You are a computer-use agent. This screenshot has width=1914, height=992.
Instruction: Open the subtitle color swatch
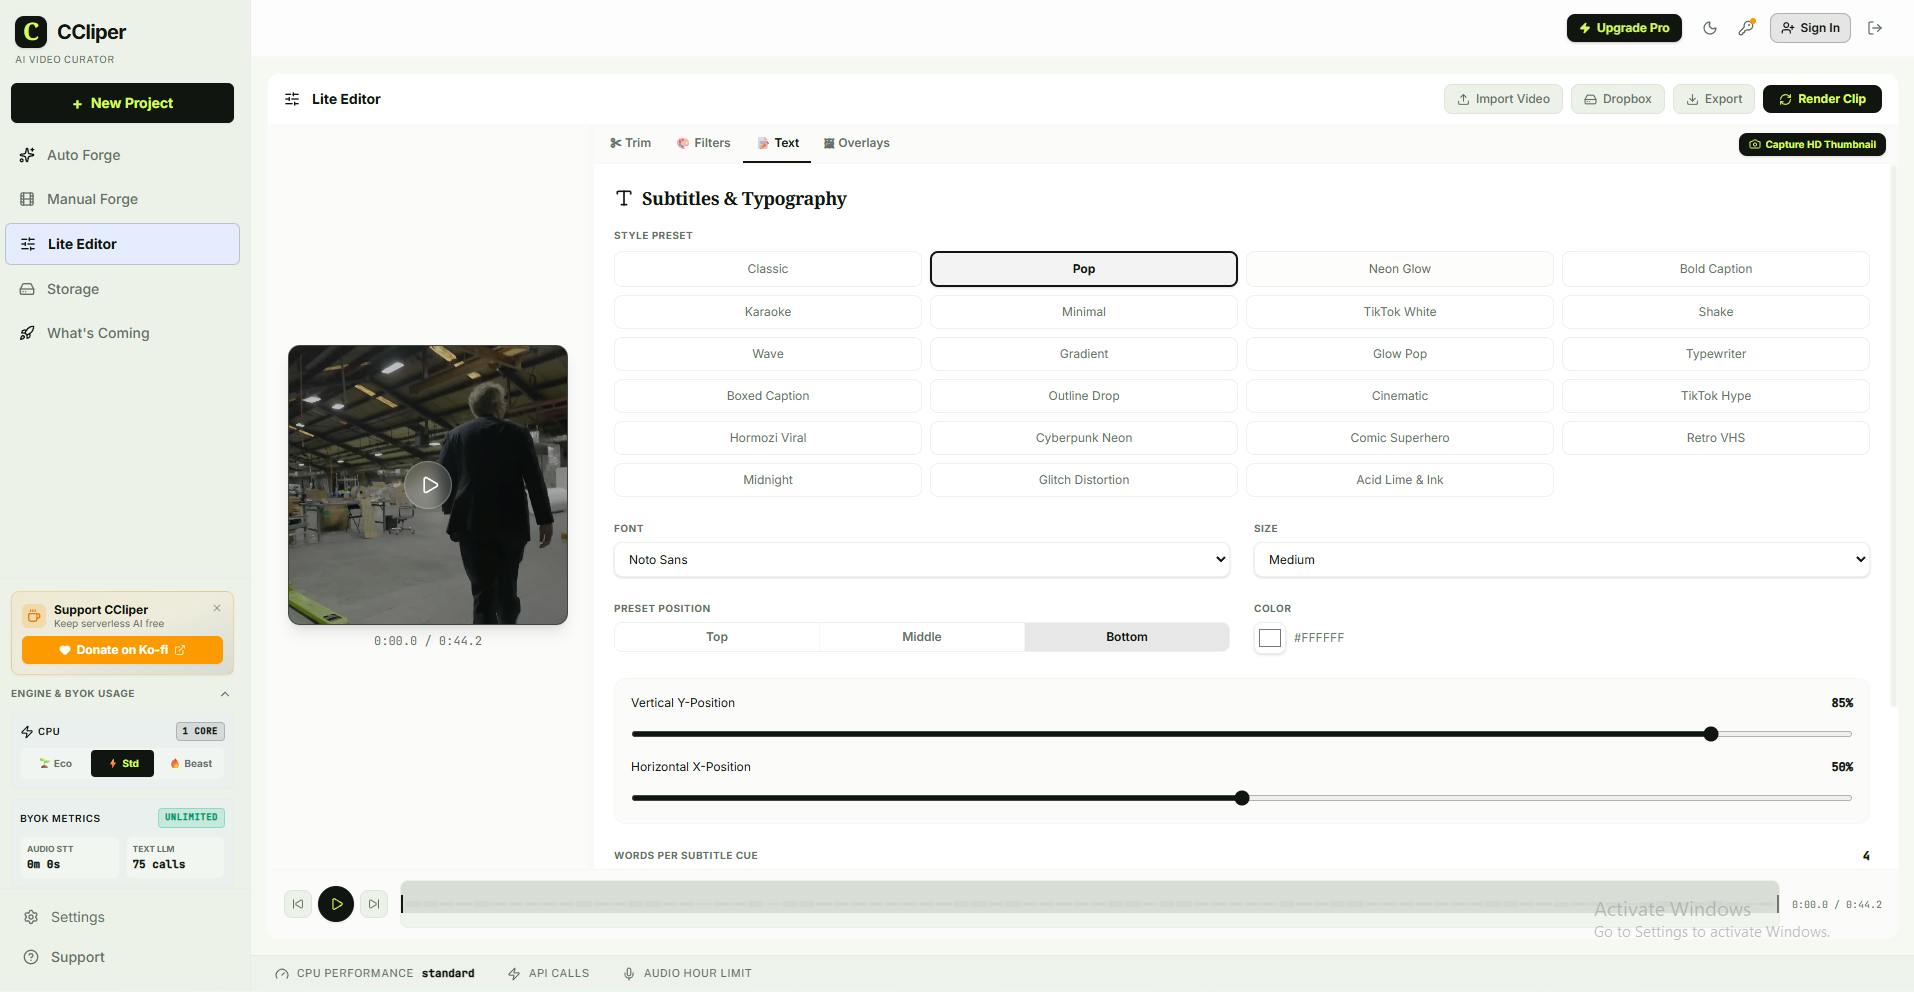[x=1270, y=638]
